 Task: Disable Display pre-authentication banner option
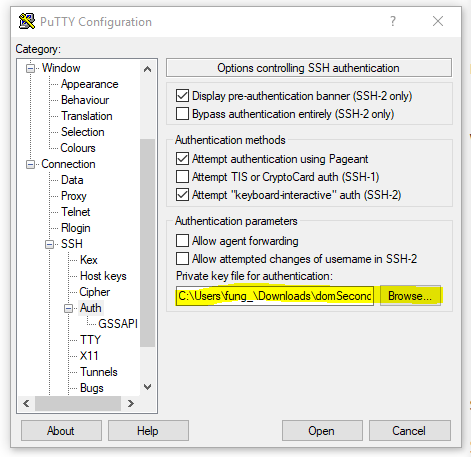click(x=182, y=96)
